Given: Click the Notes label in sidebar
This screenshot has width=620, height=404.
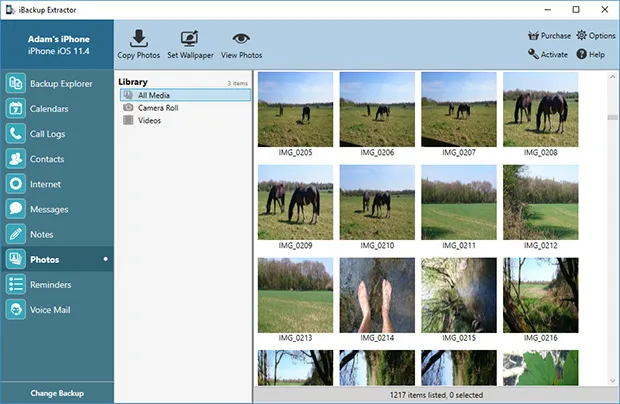Looking at the screenshot, I should coord(42,234).
